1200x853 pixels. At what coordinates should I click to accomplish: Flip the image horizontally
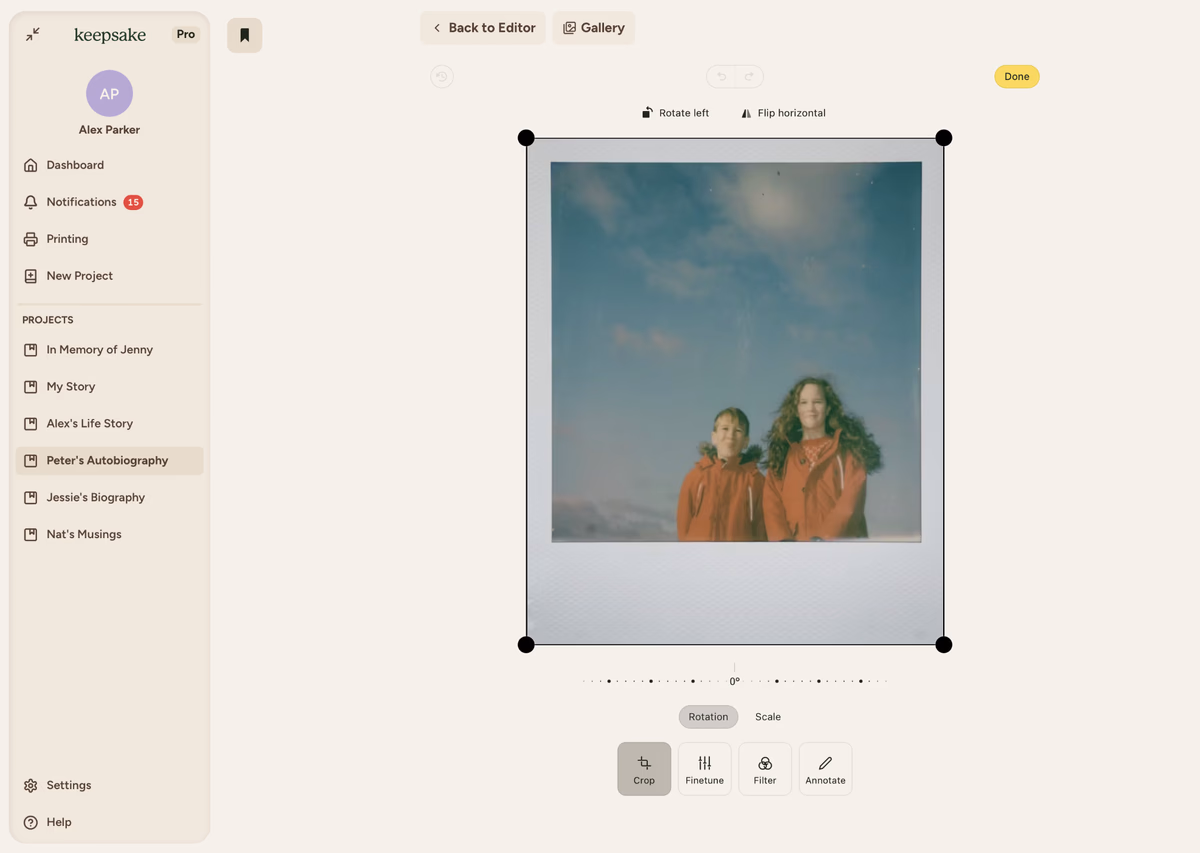[783, 113]
